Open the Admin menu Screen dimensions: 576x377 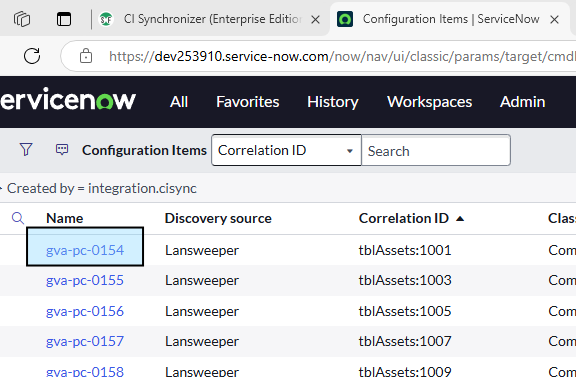coord(522,102)
